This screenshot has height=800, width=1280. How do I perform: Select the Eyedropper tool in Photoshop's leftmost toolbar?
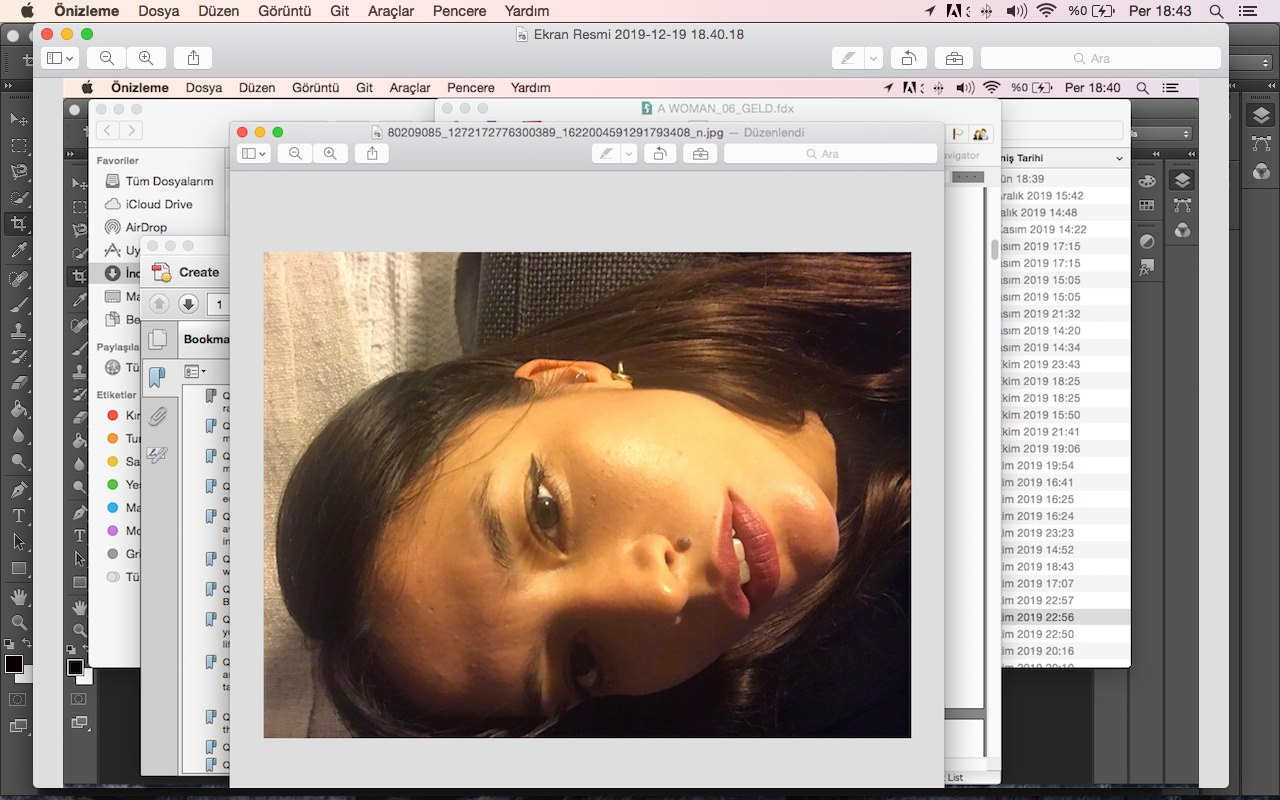[18, 250]
